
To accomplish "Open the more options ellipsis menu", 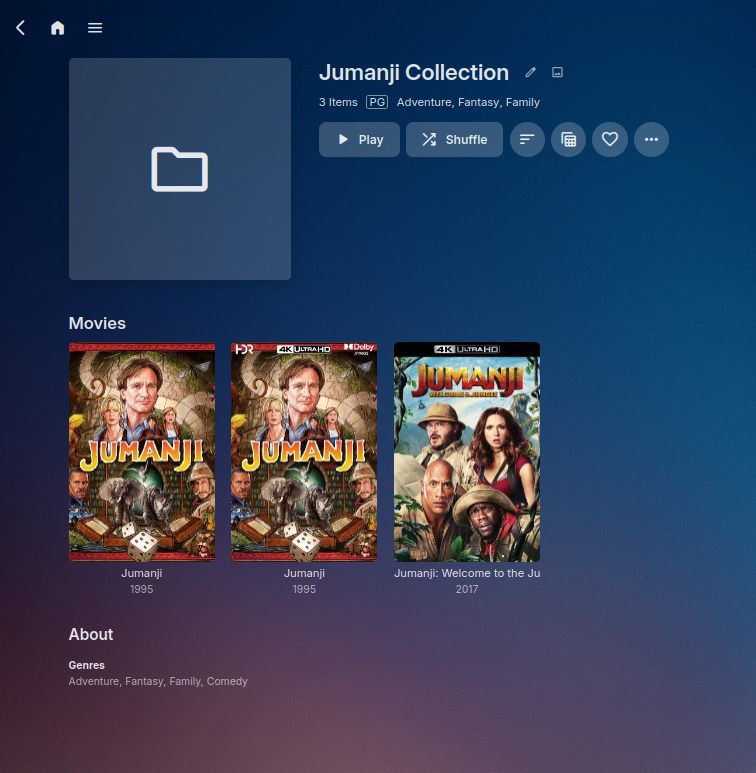I will coord(651,140).
